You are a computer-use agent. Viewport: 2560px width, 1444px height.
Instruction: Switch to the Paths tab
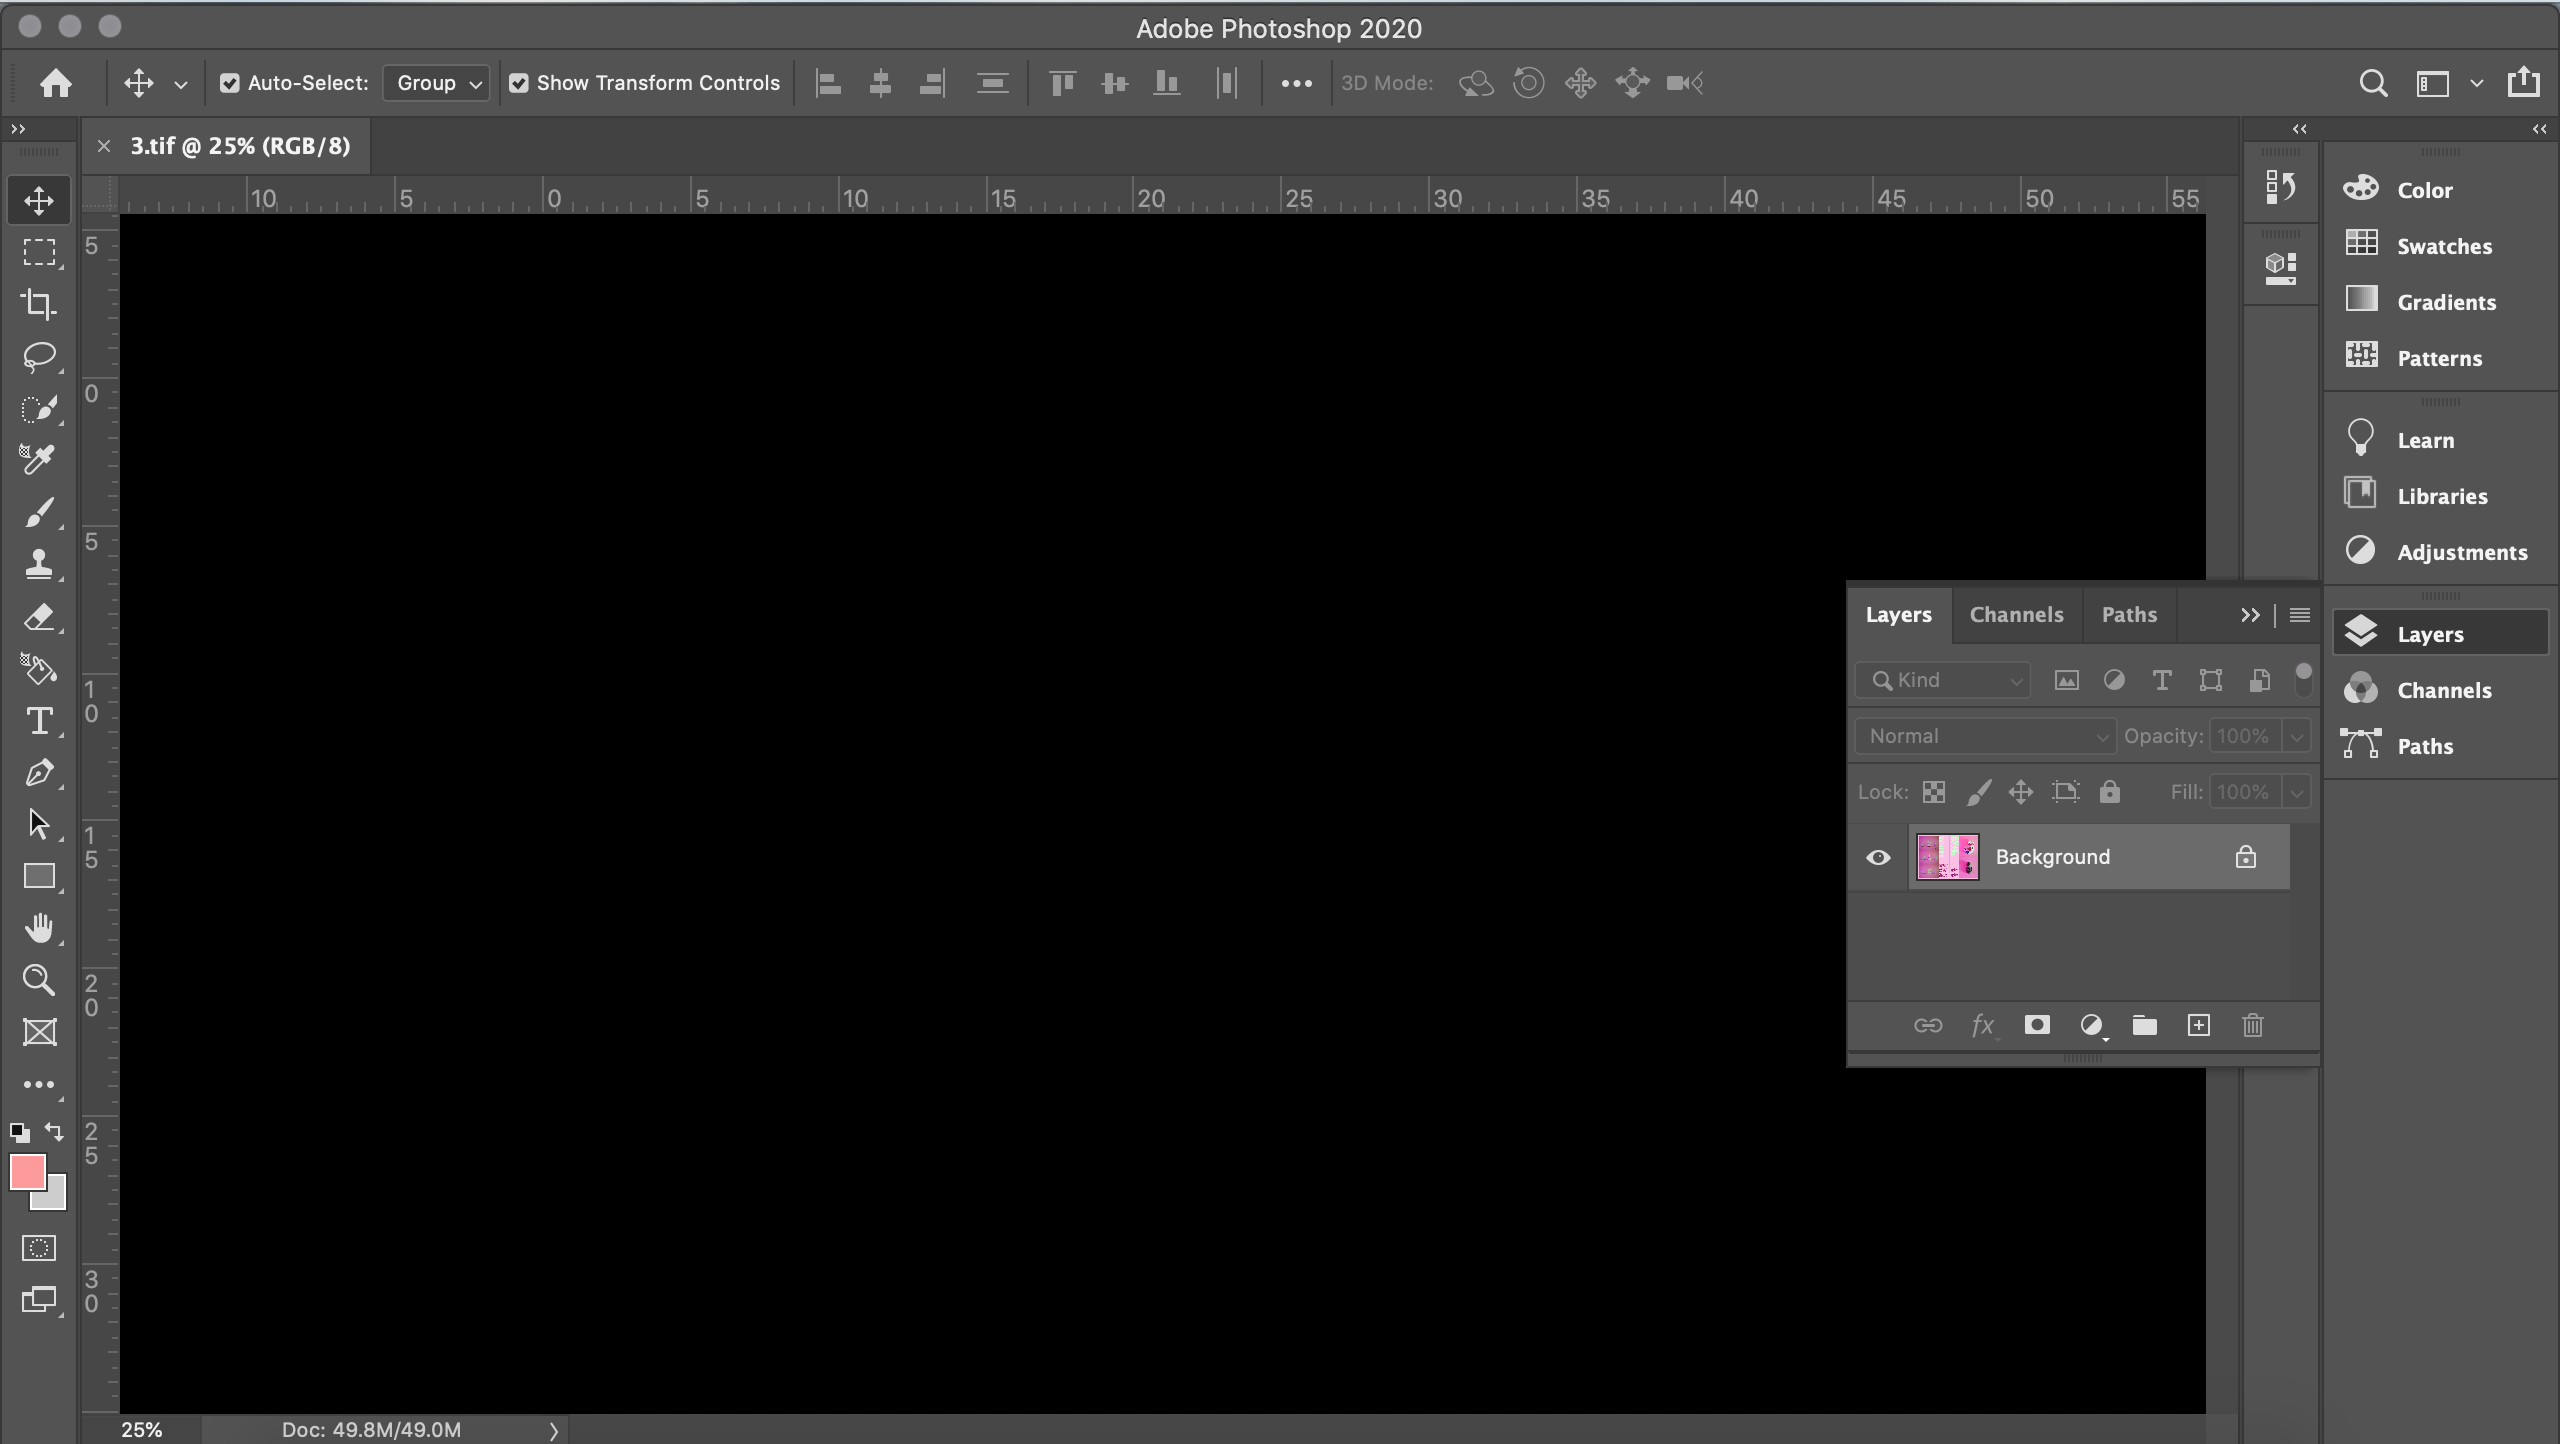[2129, 614]
